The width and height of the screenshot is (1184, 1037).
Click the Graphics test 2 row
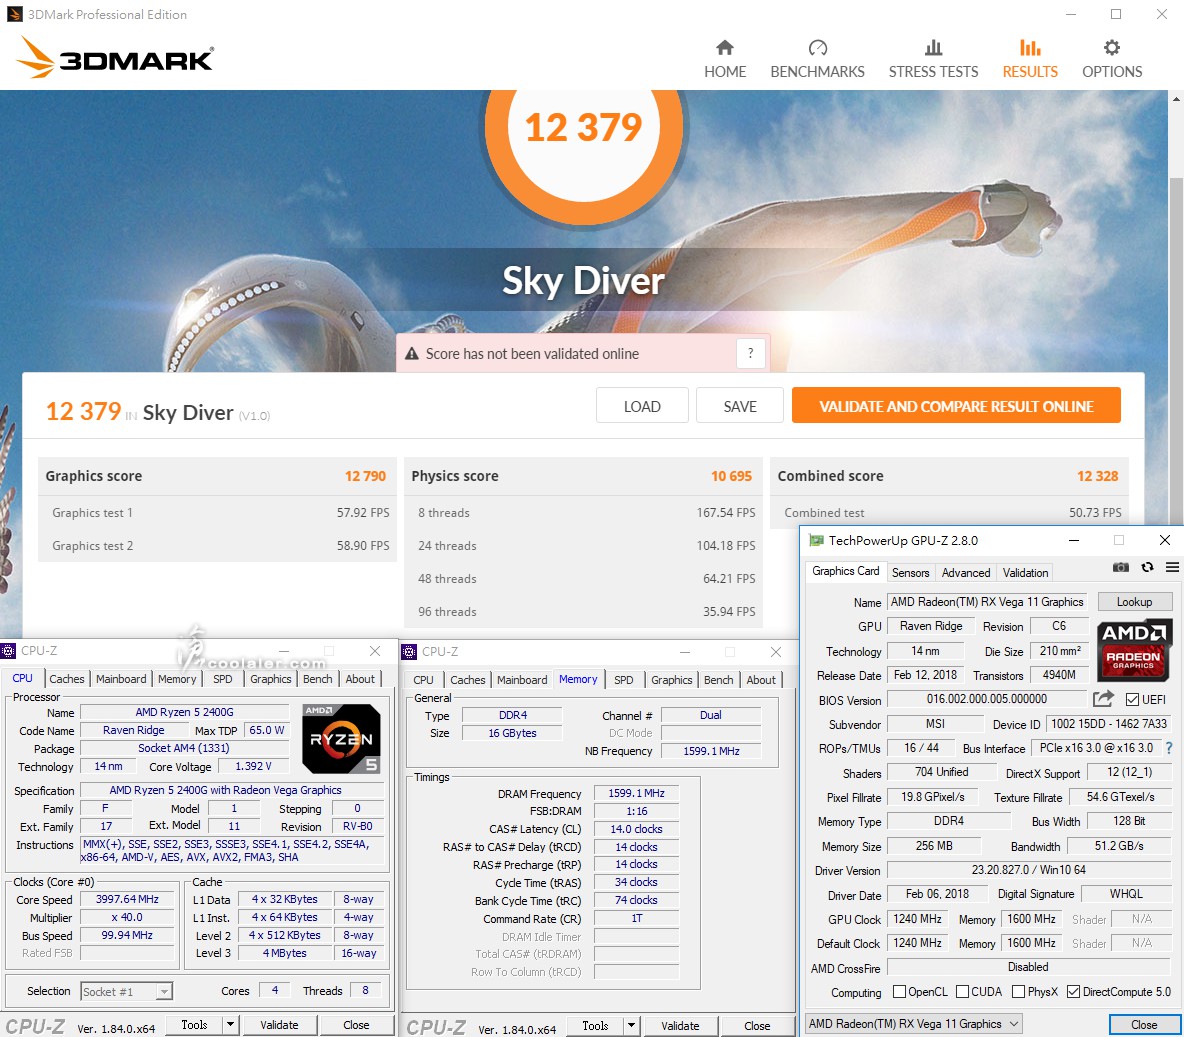pyautogui.click(x=217, y=545)
